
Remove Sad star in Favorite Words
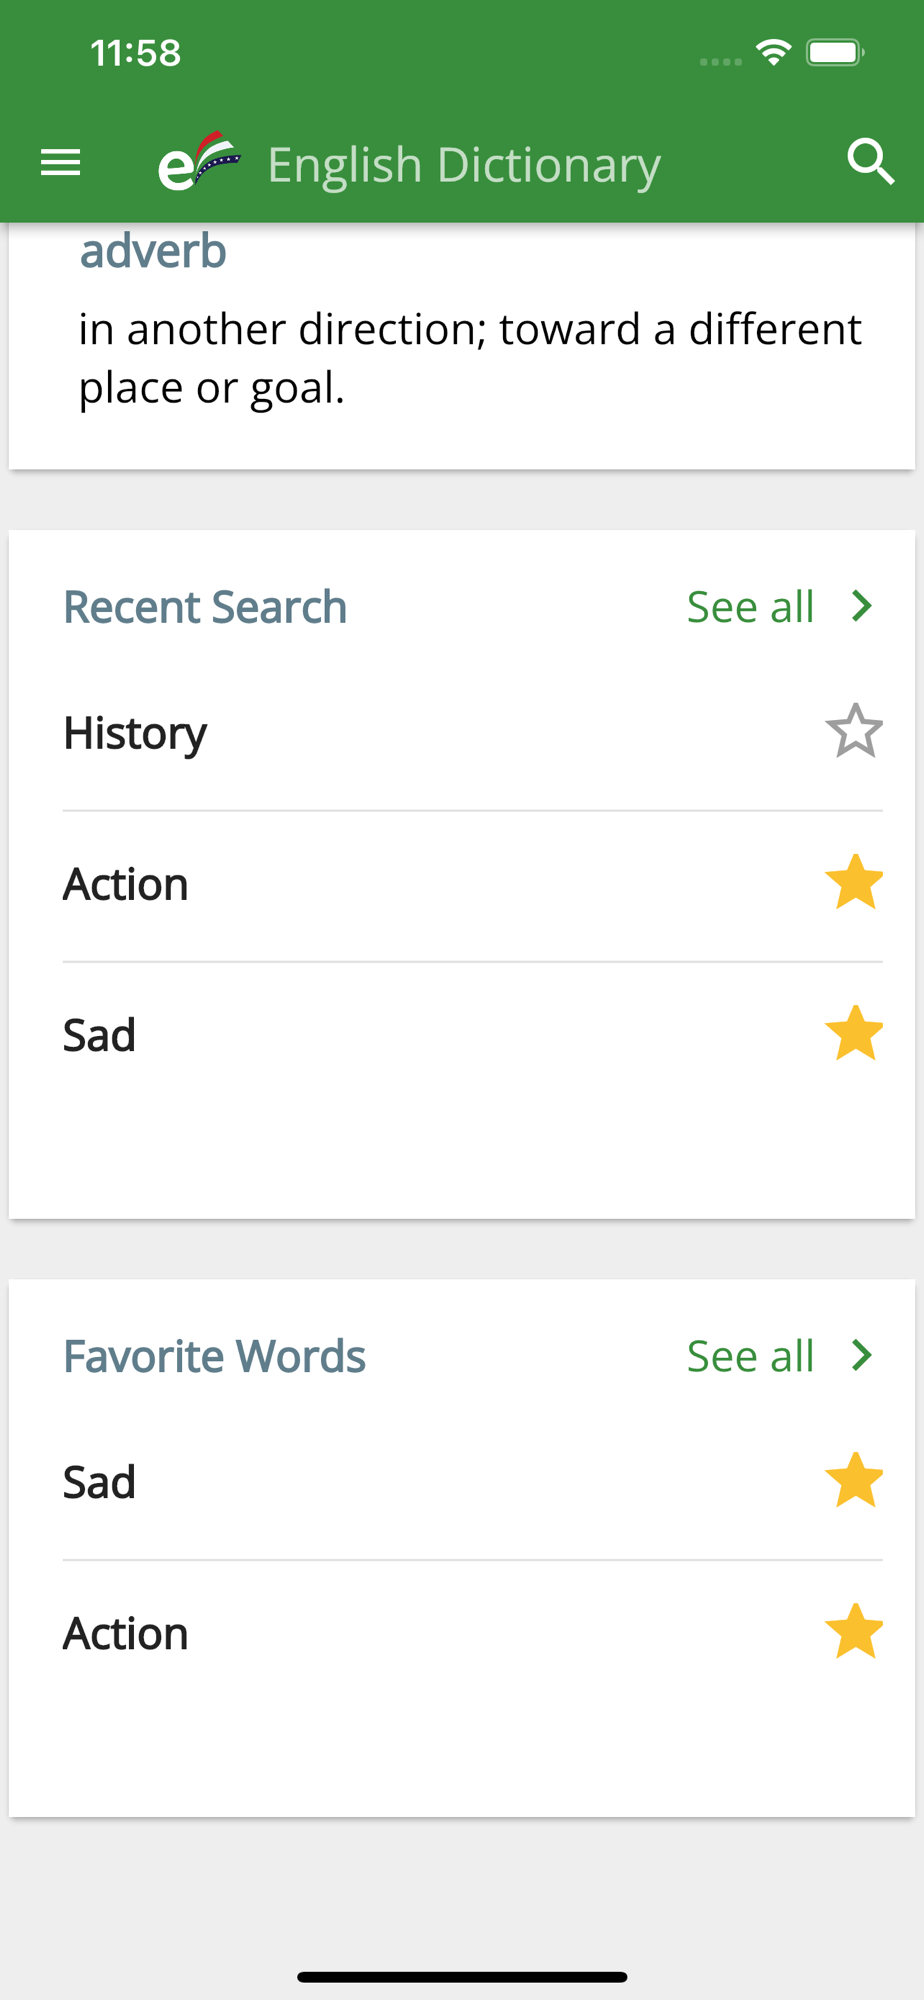pos(854,1480)
